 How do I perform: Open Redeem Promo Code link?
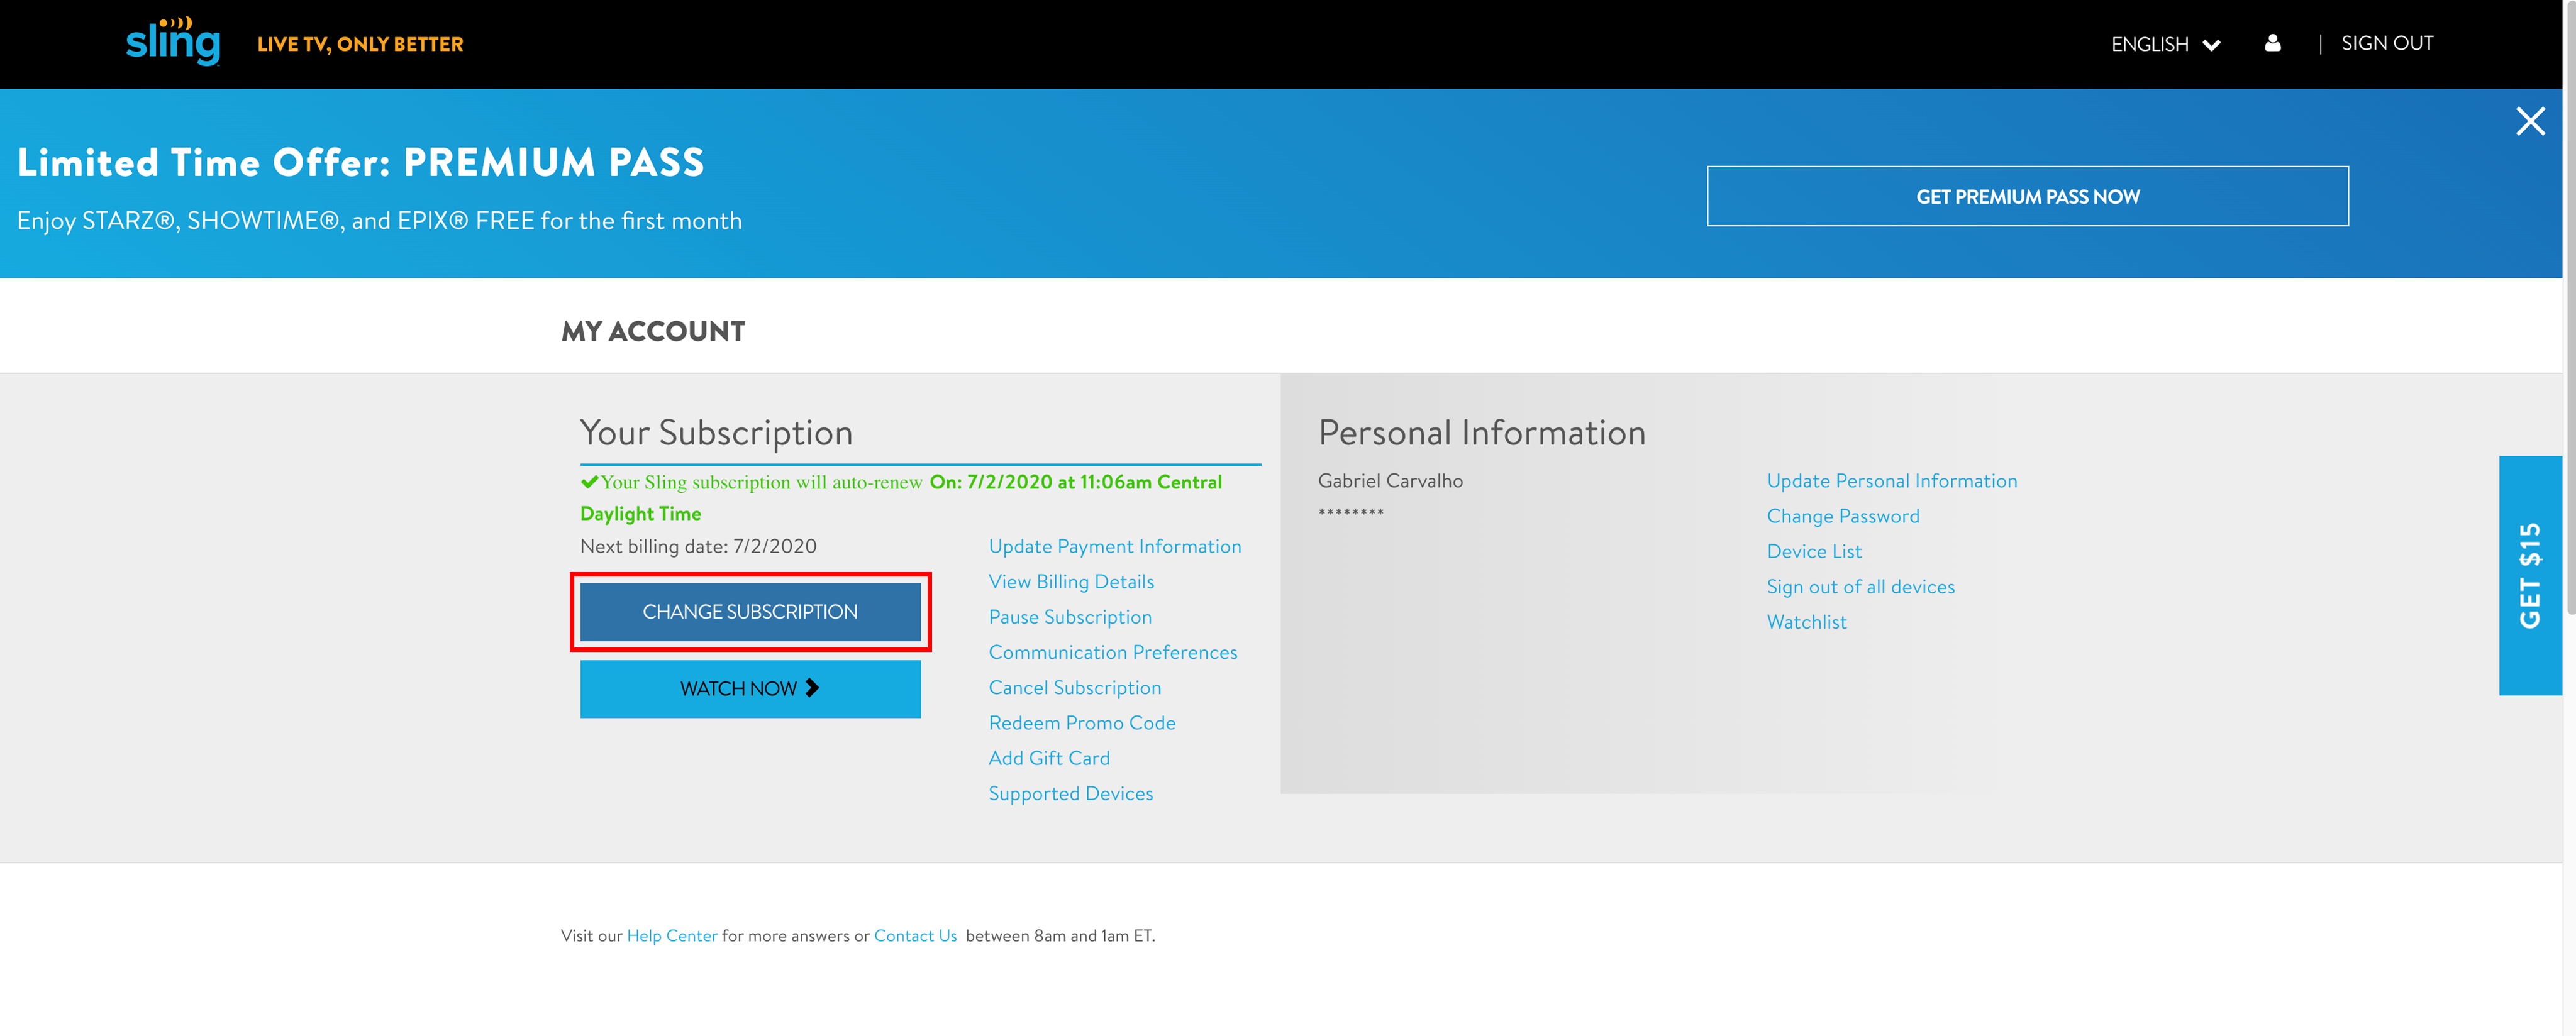click(1081, 722)
